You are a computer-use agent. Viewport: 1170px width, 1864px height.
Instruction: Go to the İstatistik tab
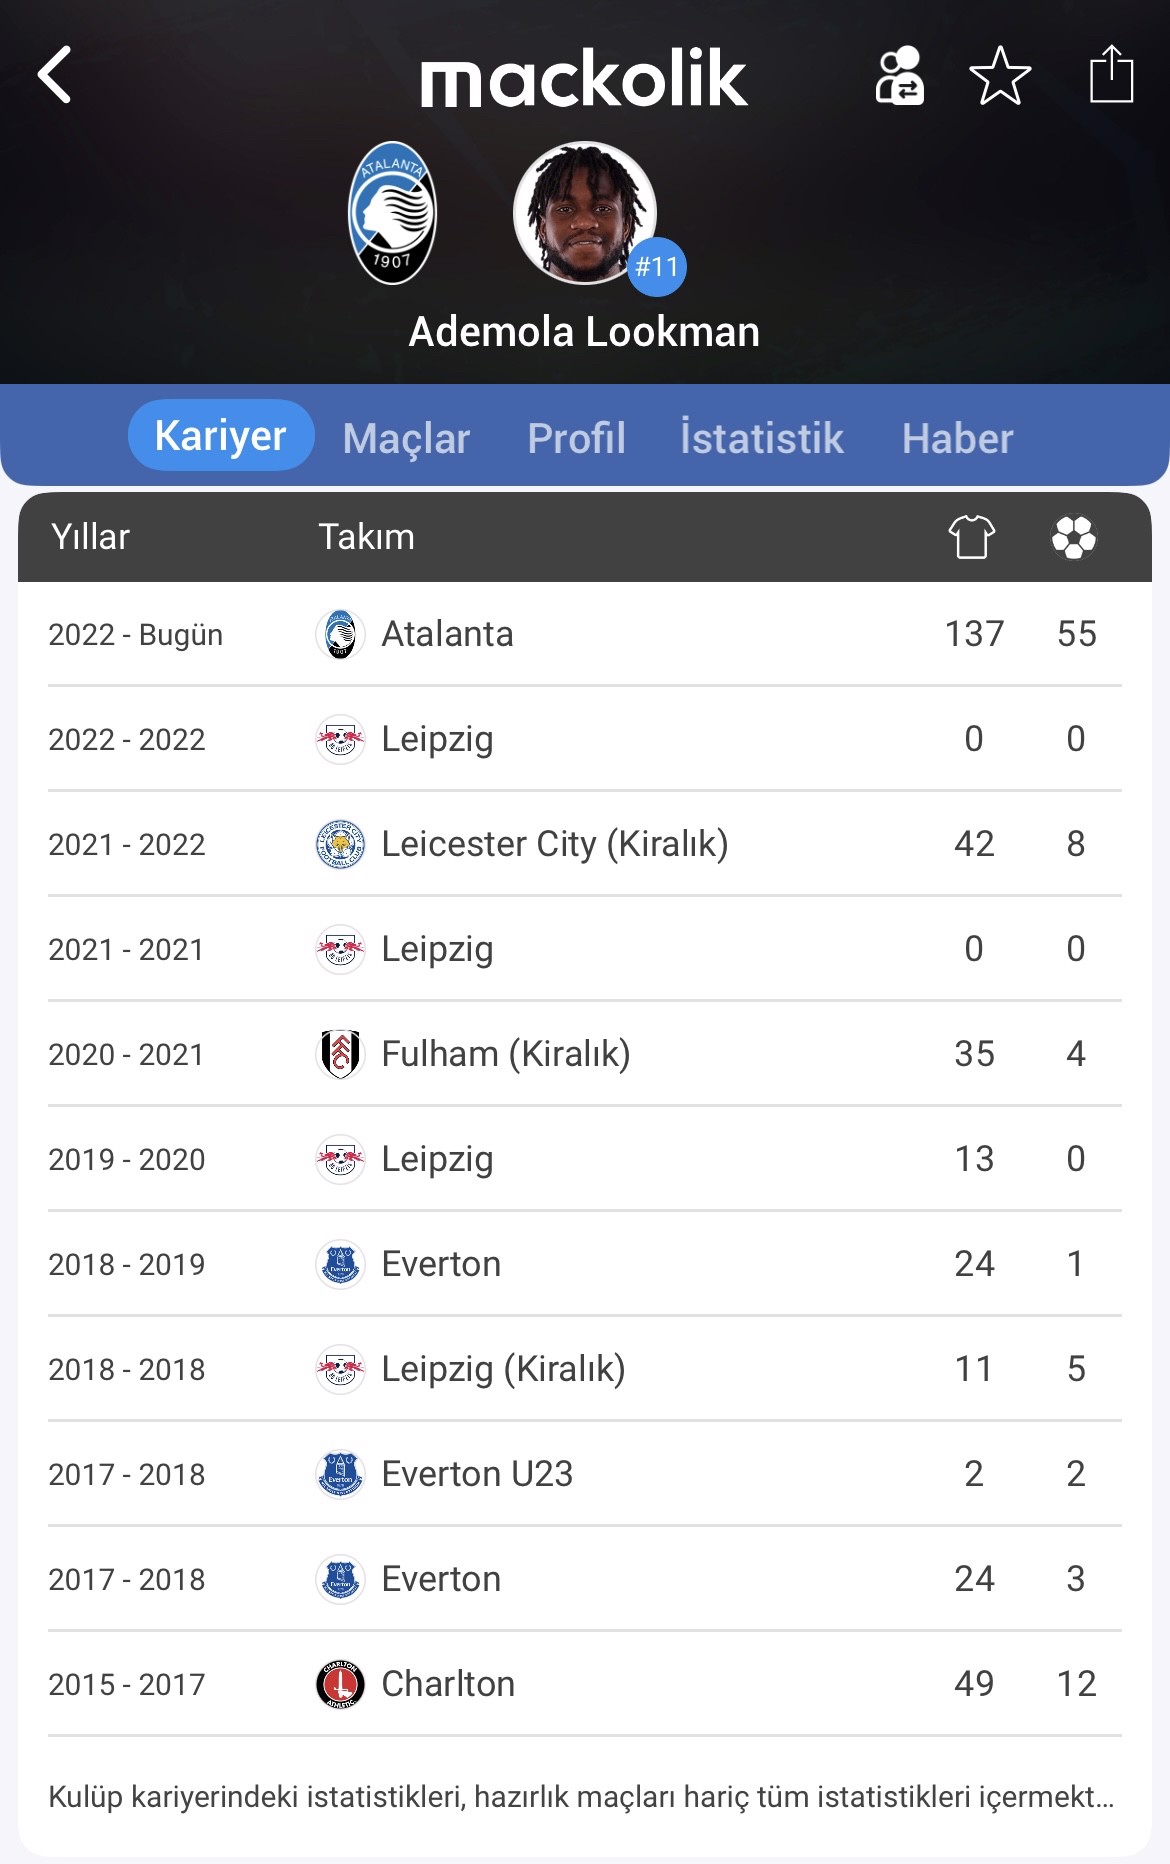(761, 438)
